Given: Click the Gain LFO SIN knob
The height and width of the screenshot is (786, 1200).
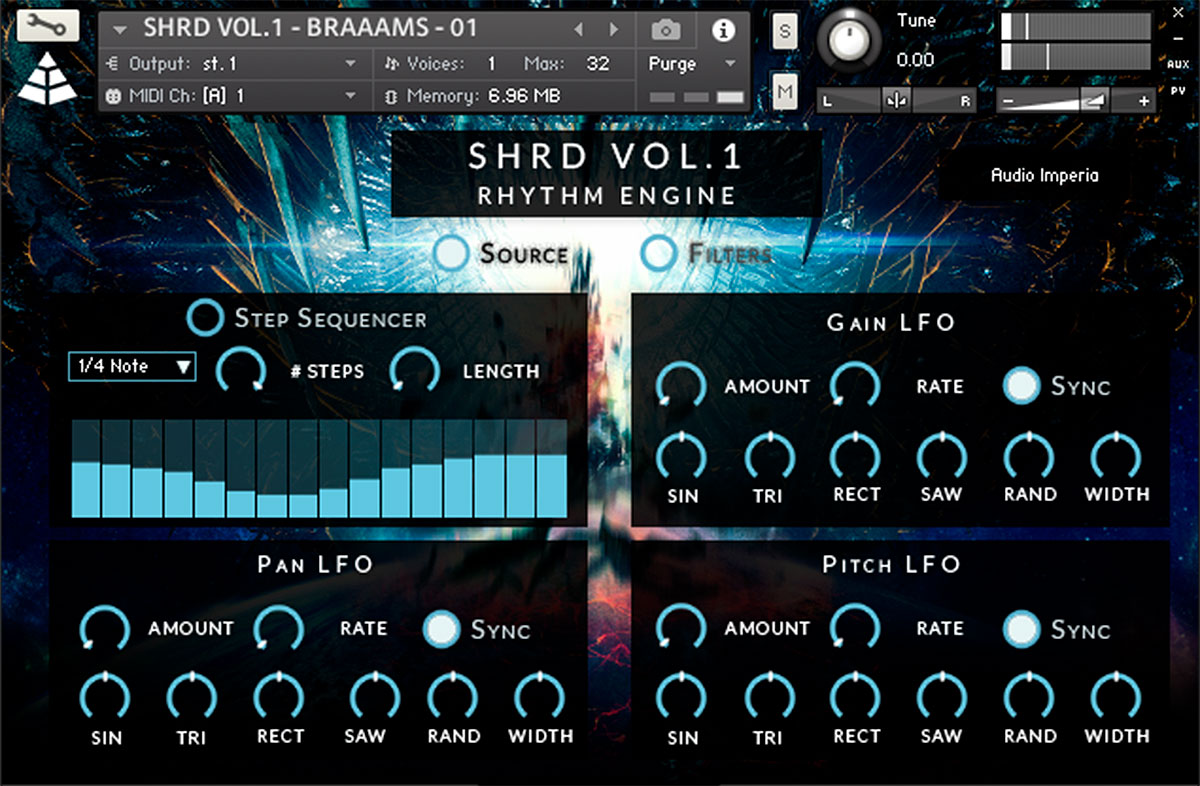Looking at the screenshot, I should [x=681, y=456].
